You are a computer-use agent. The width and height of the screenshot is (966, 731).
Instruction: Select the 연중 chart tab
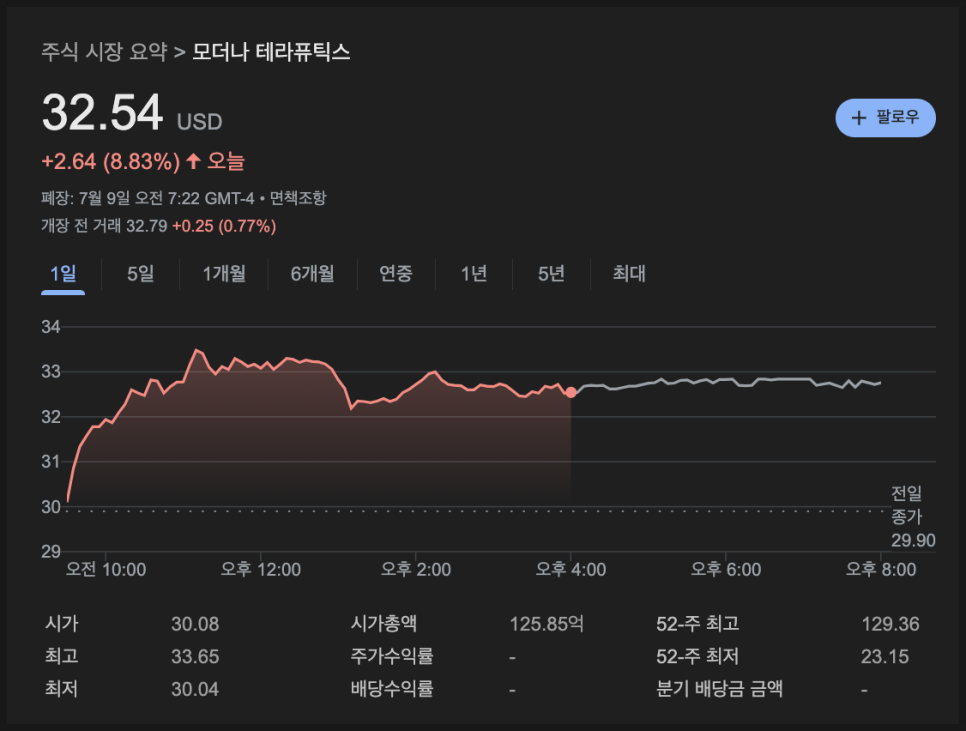[x=396, y=273]
